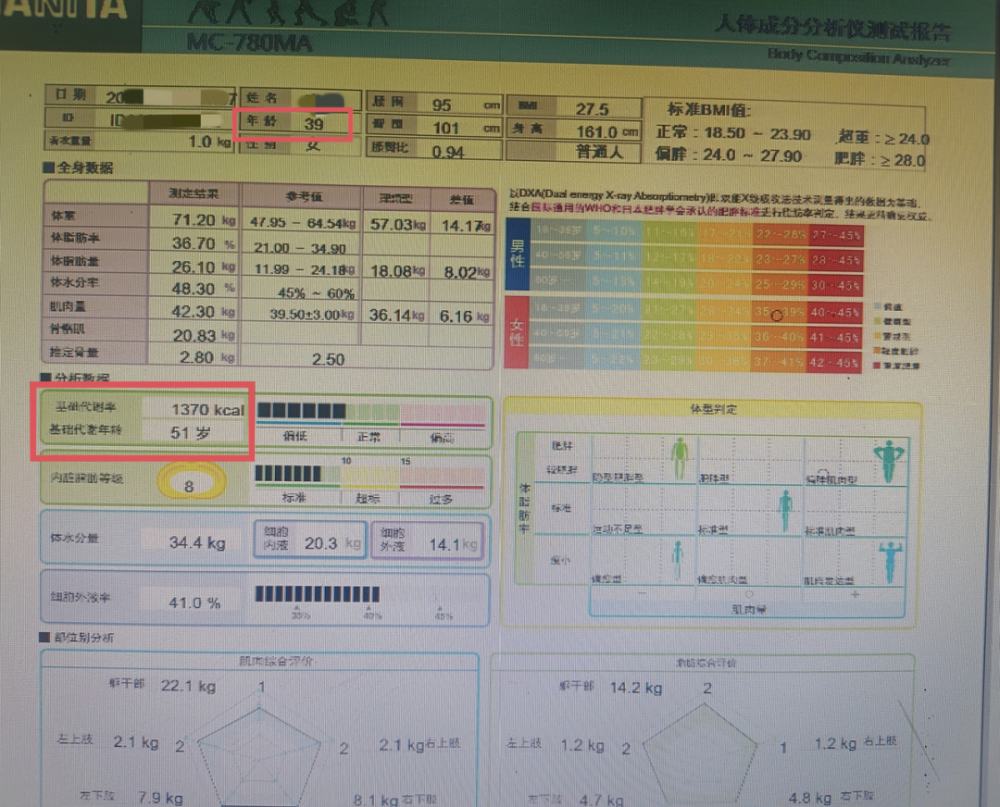Click the red 40-45% cell in female row
1000x807 pixels.
click(x=835, y=312)
